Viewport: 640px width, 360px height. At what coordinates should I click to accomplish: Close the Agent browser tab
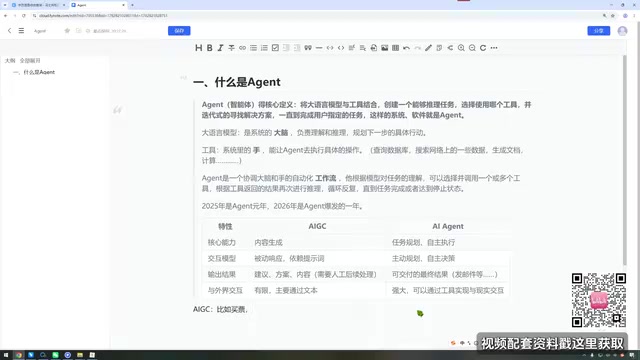[123, 5]
